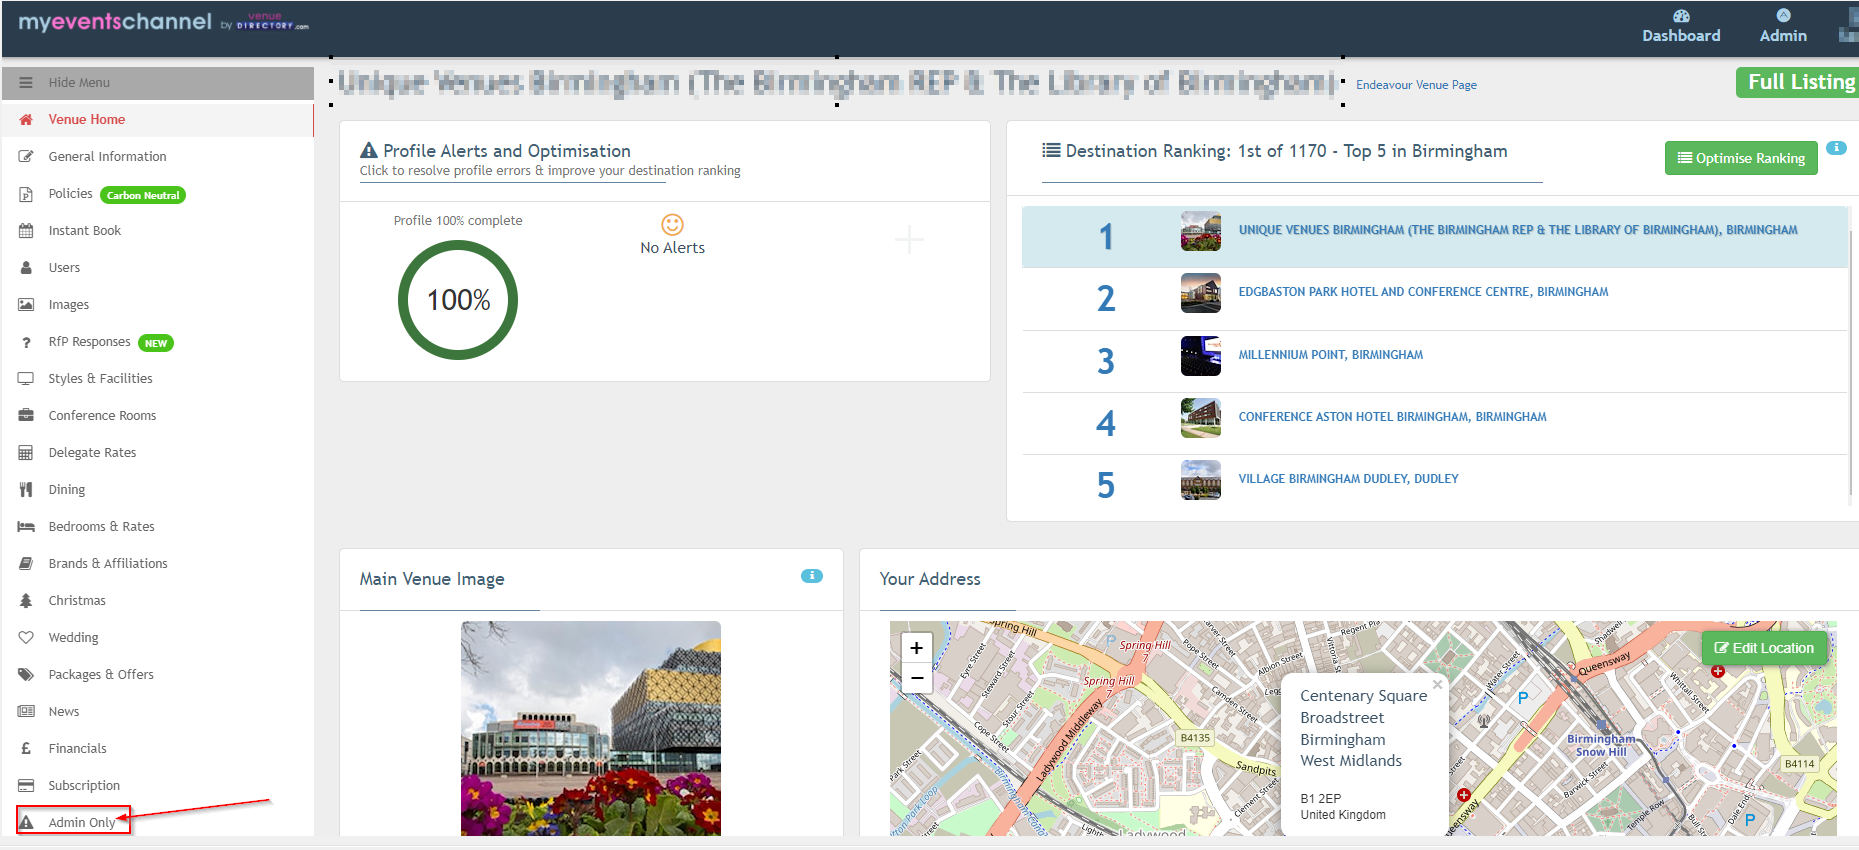1859x850 pixels.
Task: Click the Policies document icon
Action: point(26,194)
